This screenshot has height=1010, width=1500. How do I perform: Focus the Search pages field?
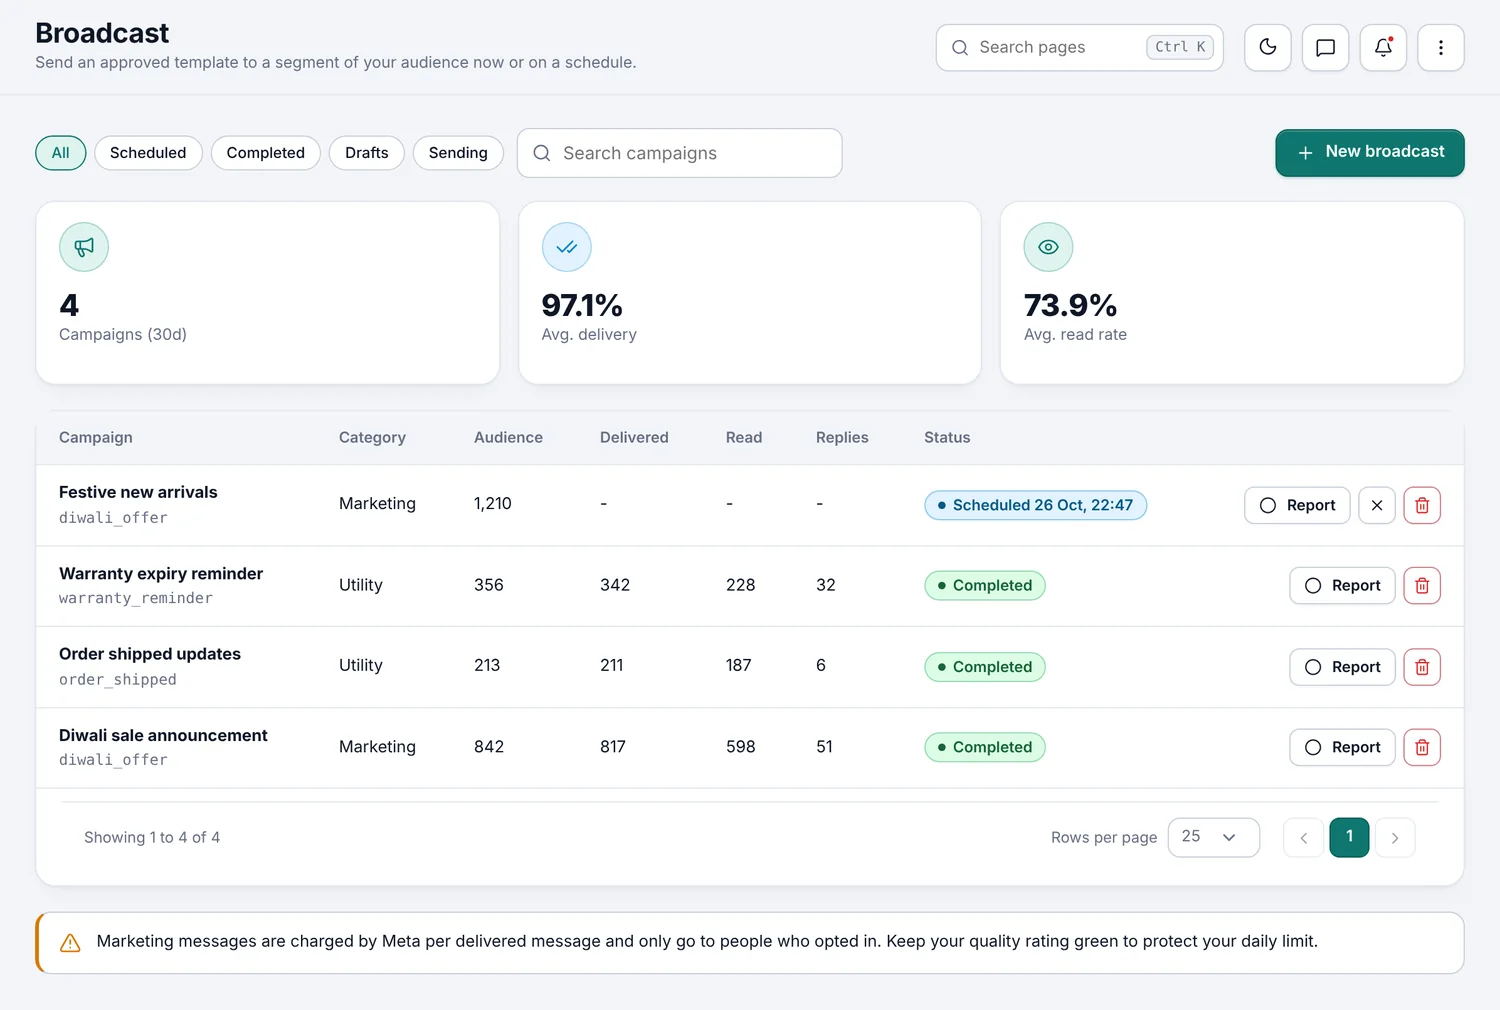coord(1080,47)
